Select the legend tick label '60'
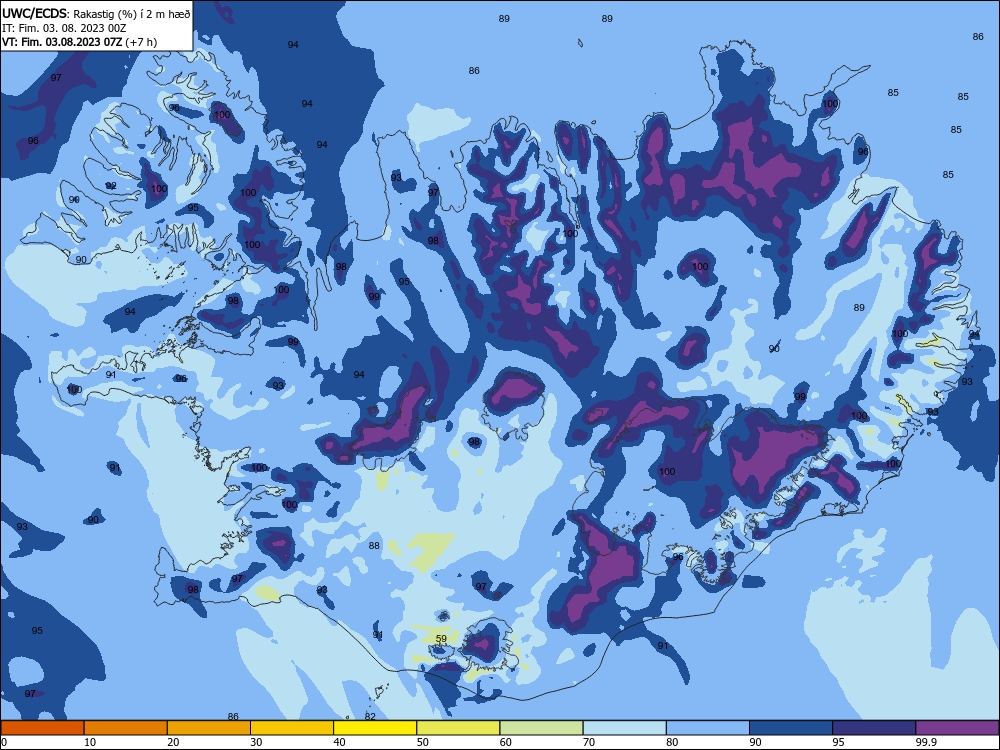Screen dimensions: 1000x750 pyautogui.click(x=506, y=742)
